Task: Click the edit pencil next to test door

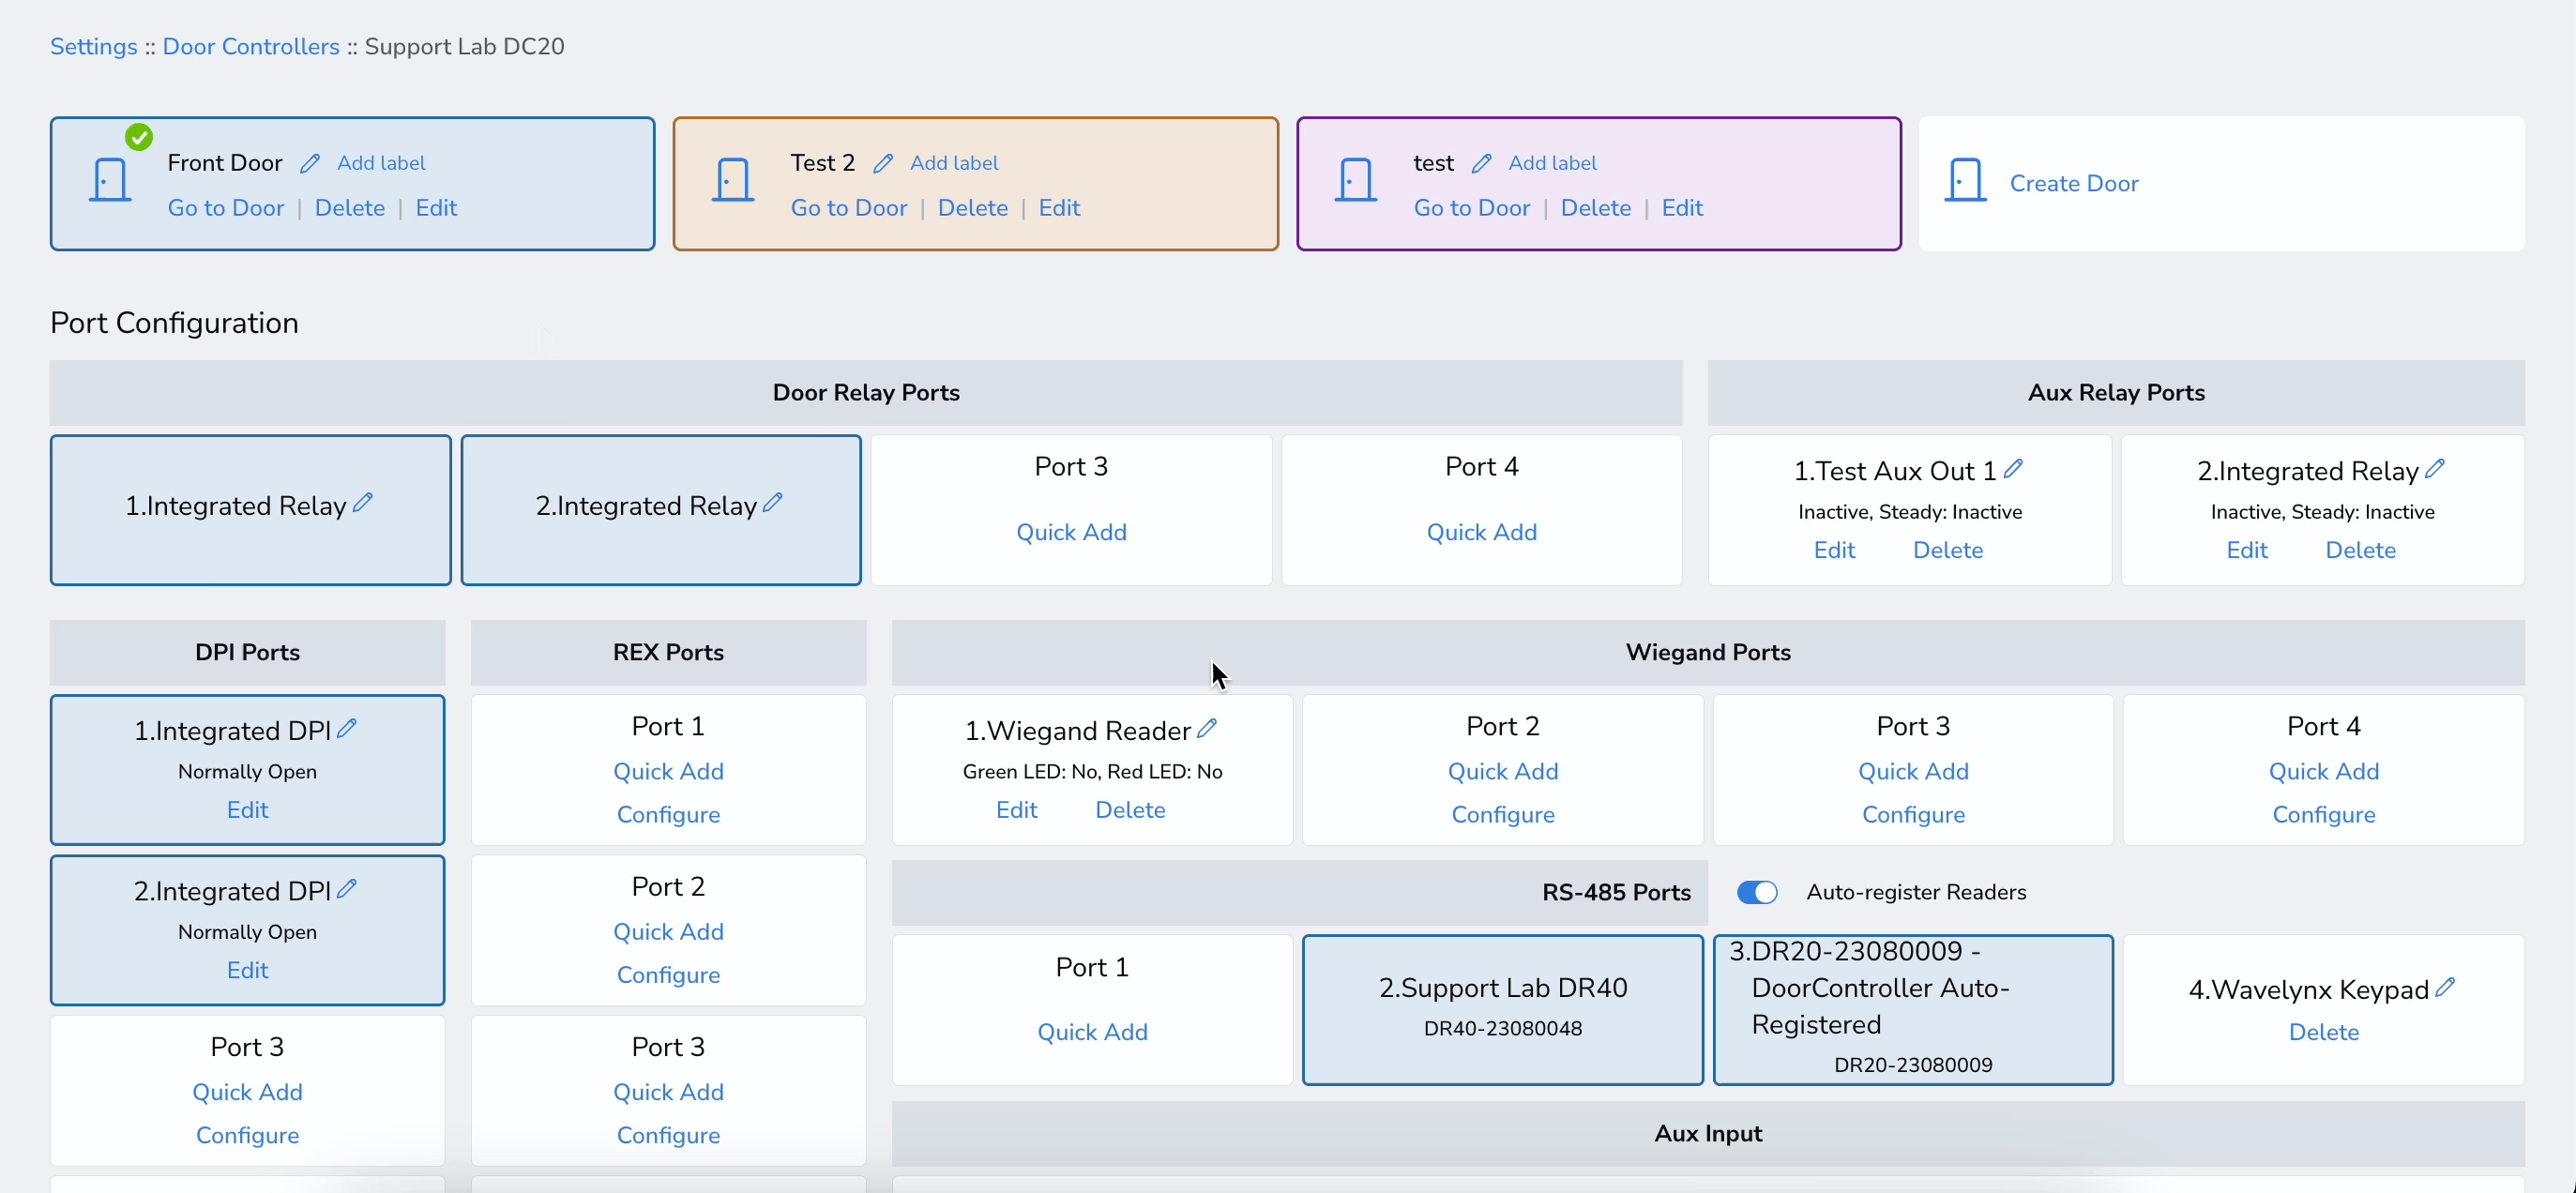Action: (x=1482, y=163)
